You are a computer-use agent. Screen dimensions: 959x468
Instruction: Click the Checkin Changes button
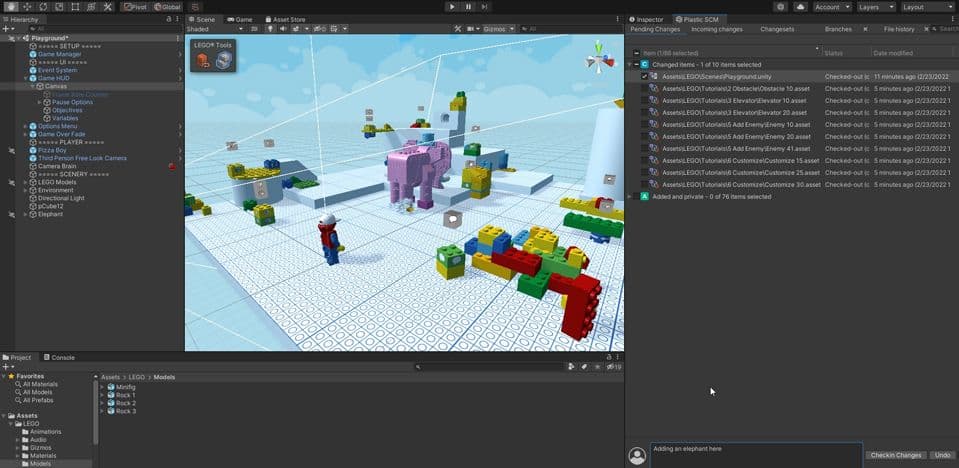coord(895,455)
